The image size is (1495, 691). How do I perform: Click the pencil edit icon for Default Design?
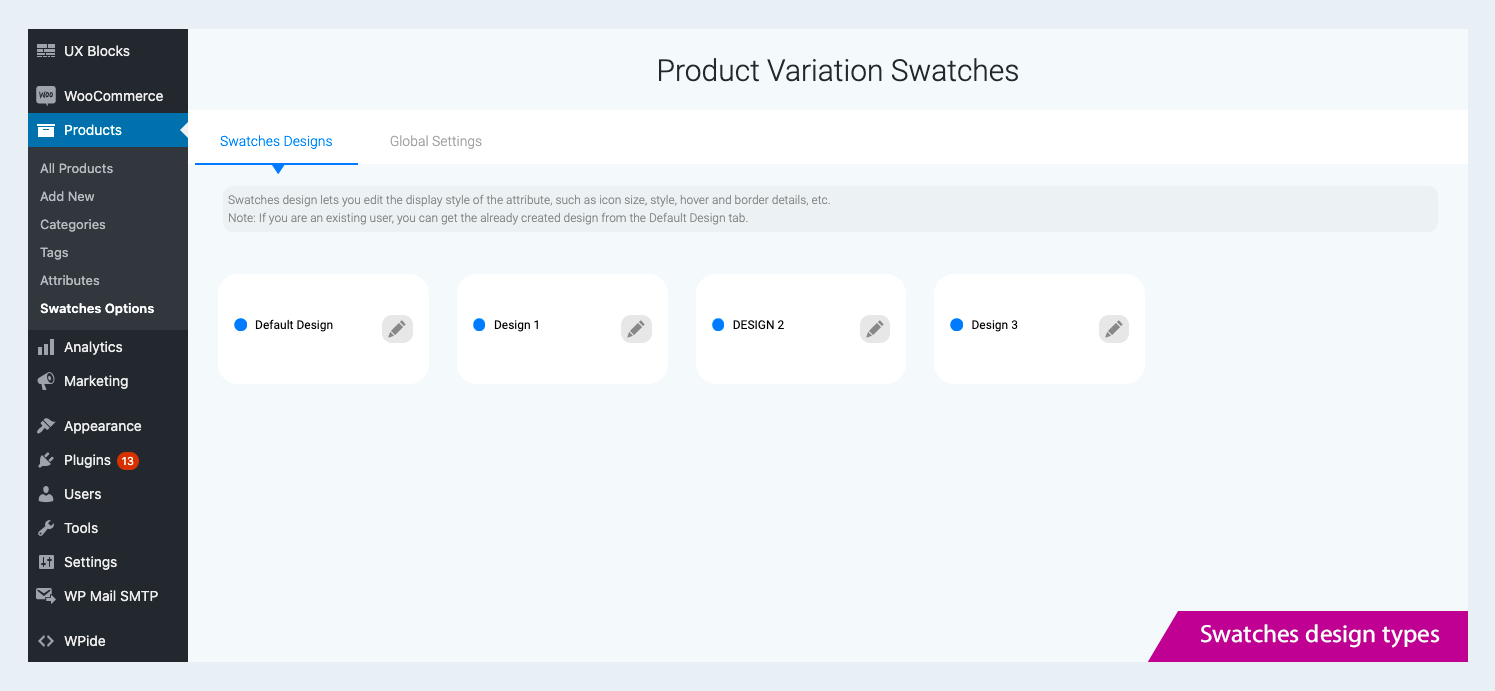[x=397, y=329]
